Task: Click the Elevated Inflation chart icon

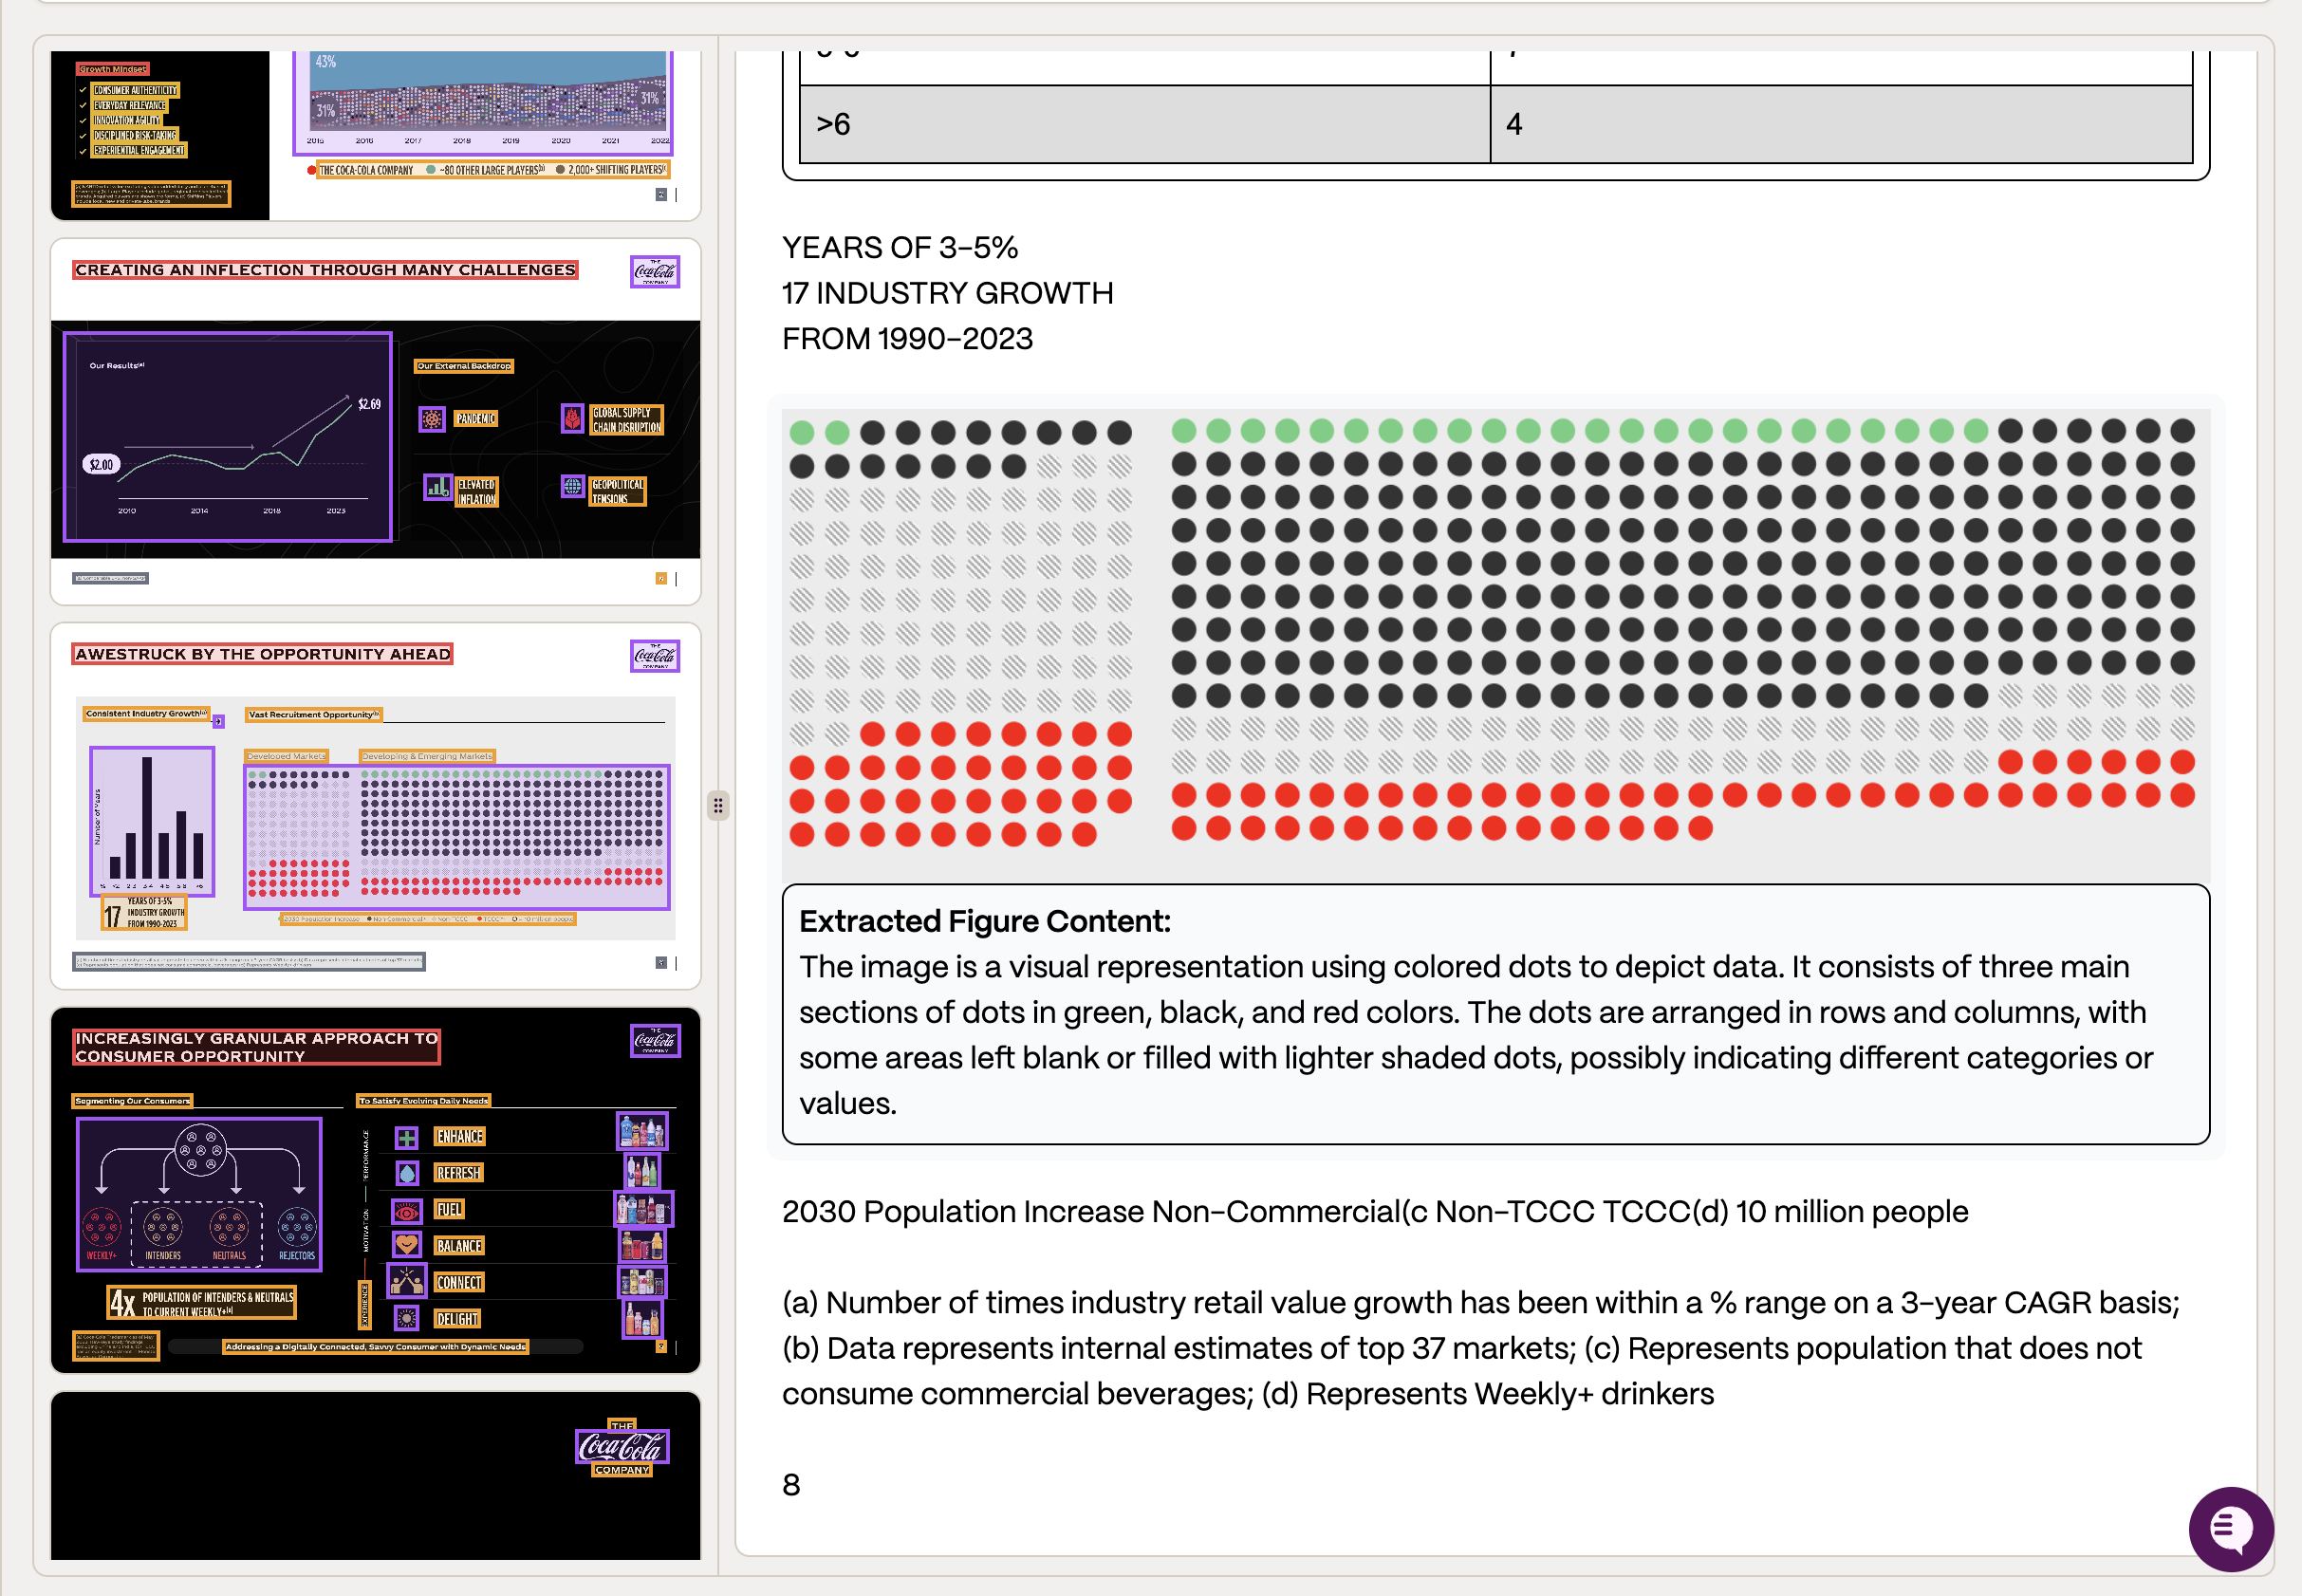Action: click(438, 487)
